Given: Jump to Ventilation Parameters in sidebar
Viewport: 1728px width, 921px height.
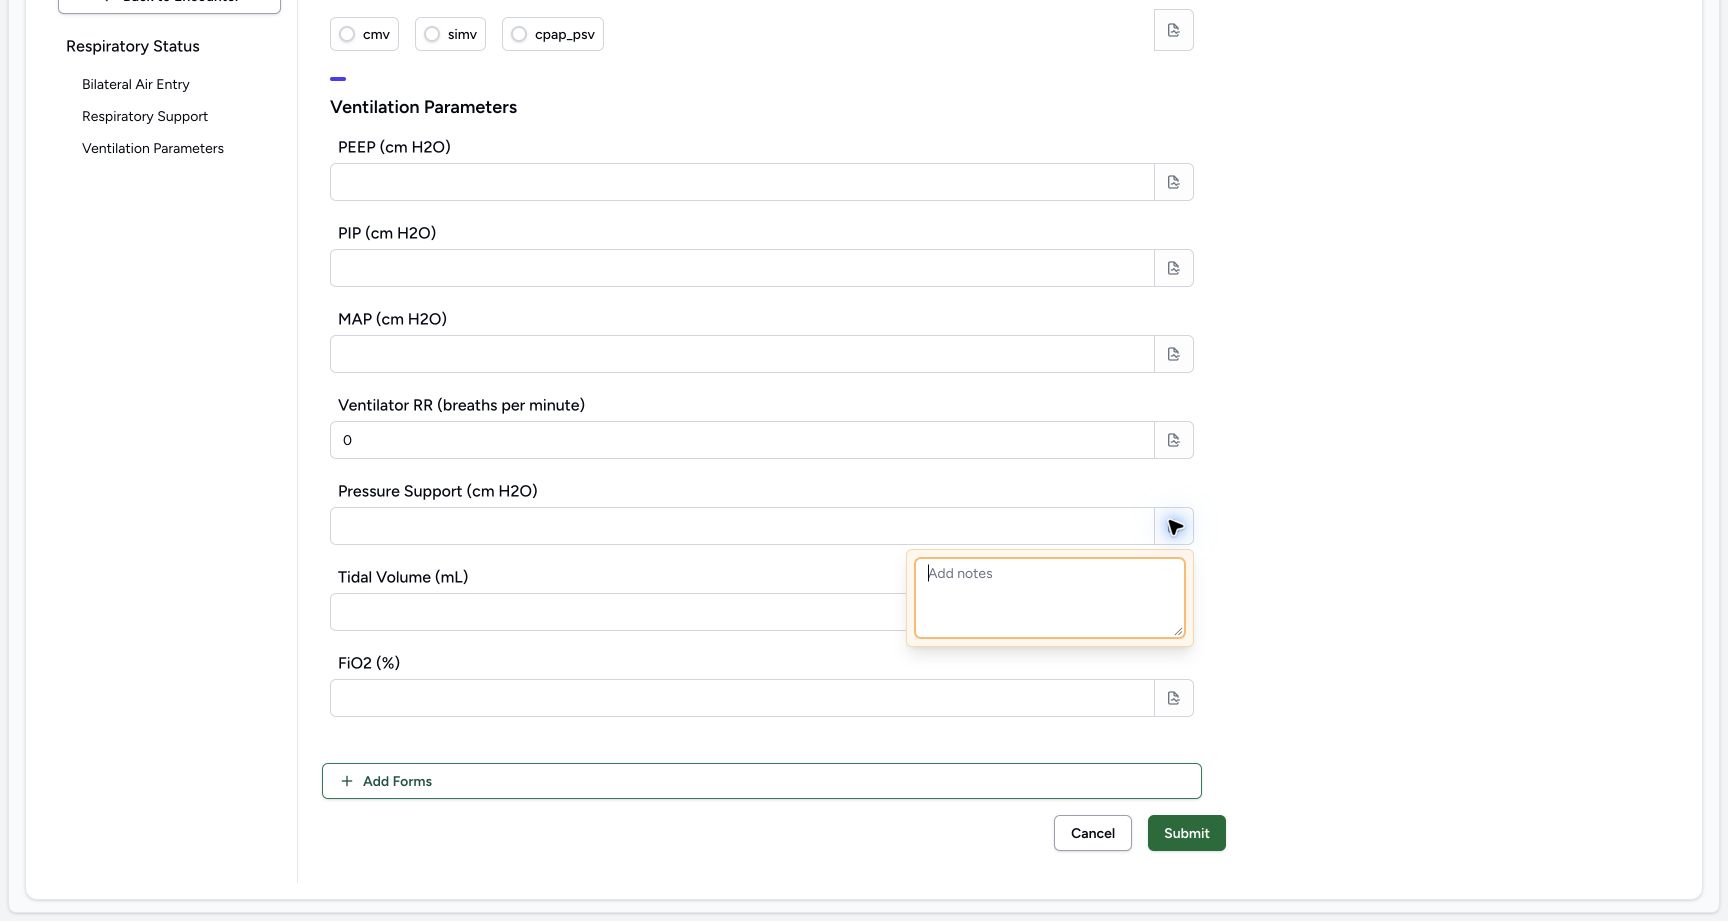Looking at the screenshot, I should click(x=153, y=148).
